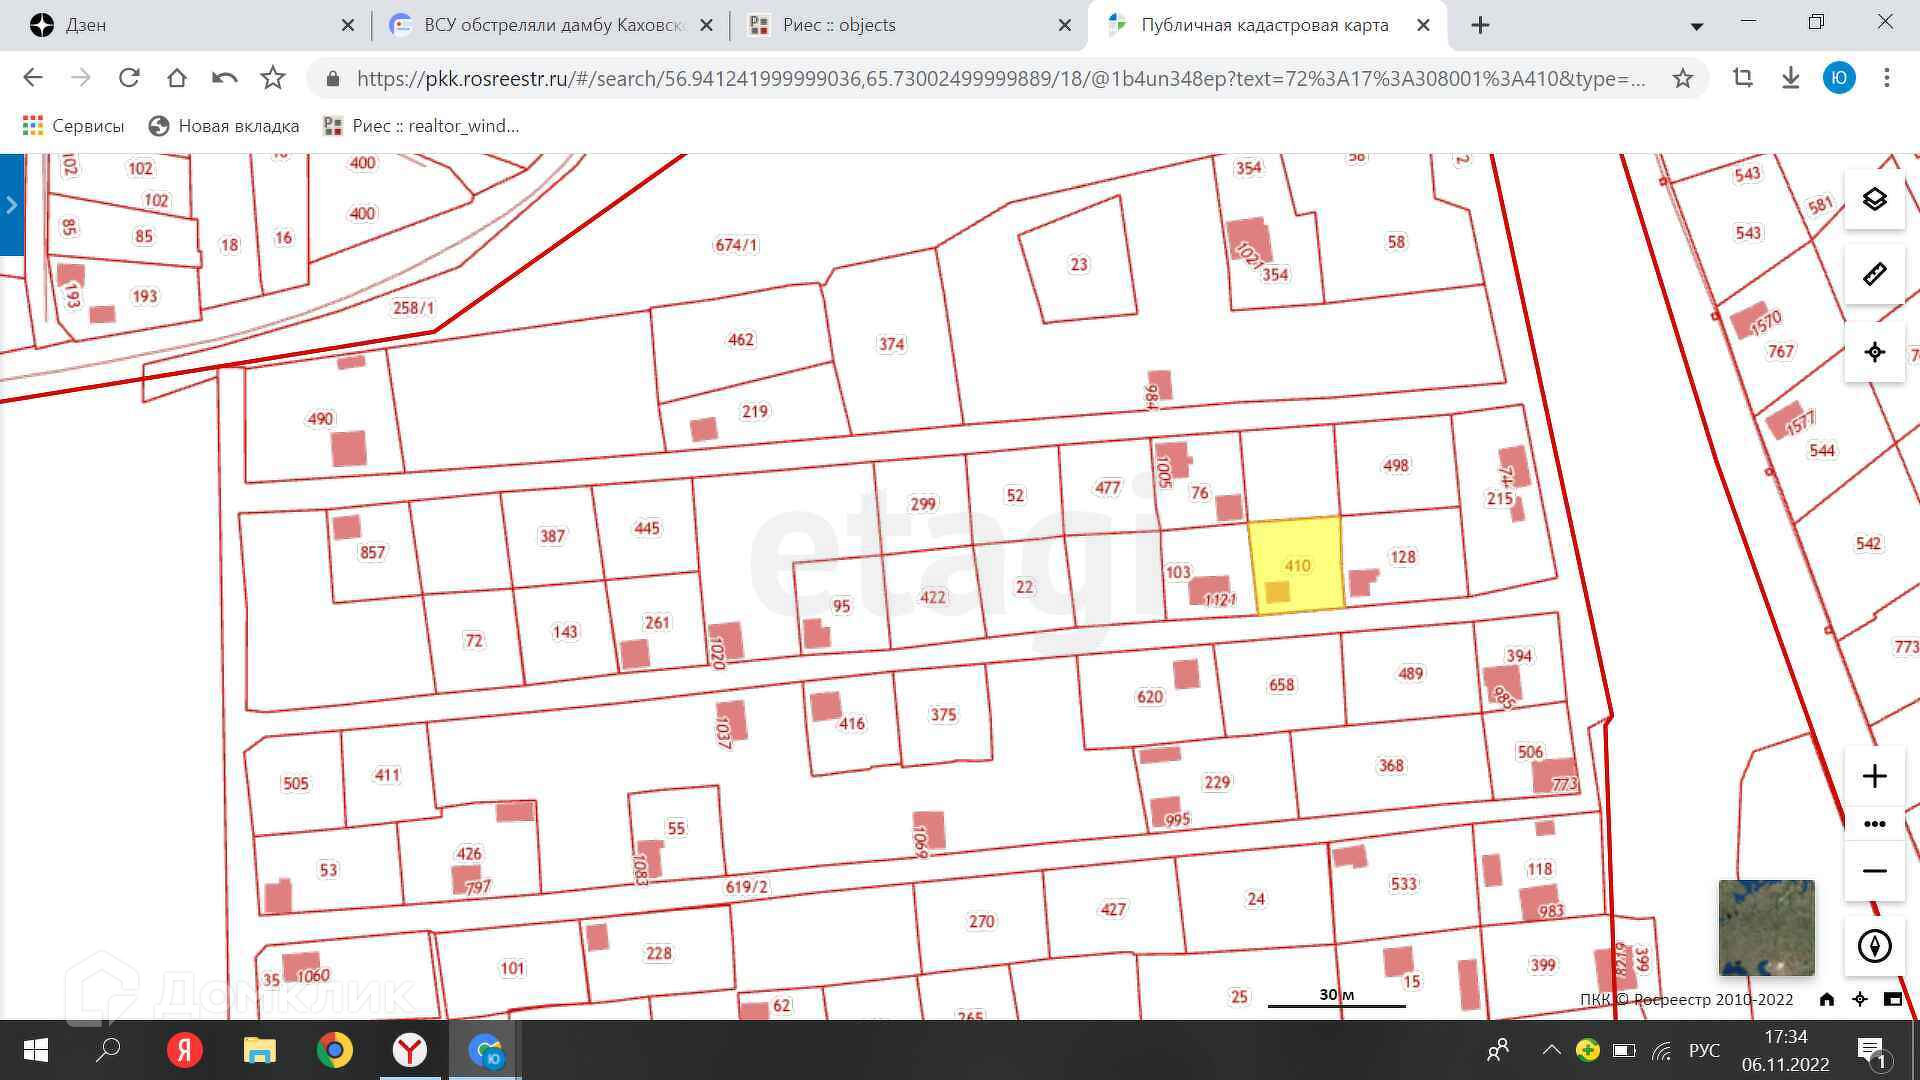Bookmark page using address bar star
Viewport: 1920px width, 1080px height.
pyautogui.click(x=1682, y=78)
